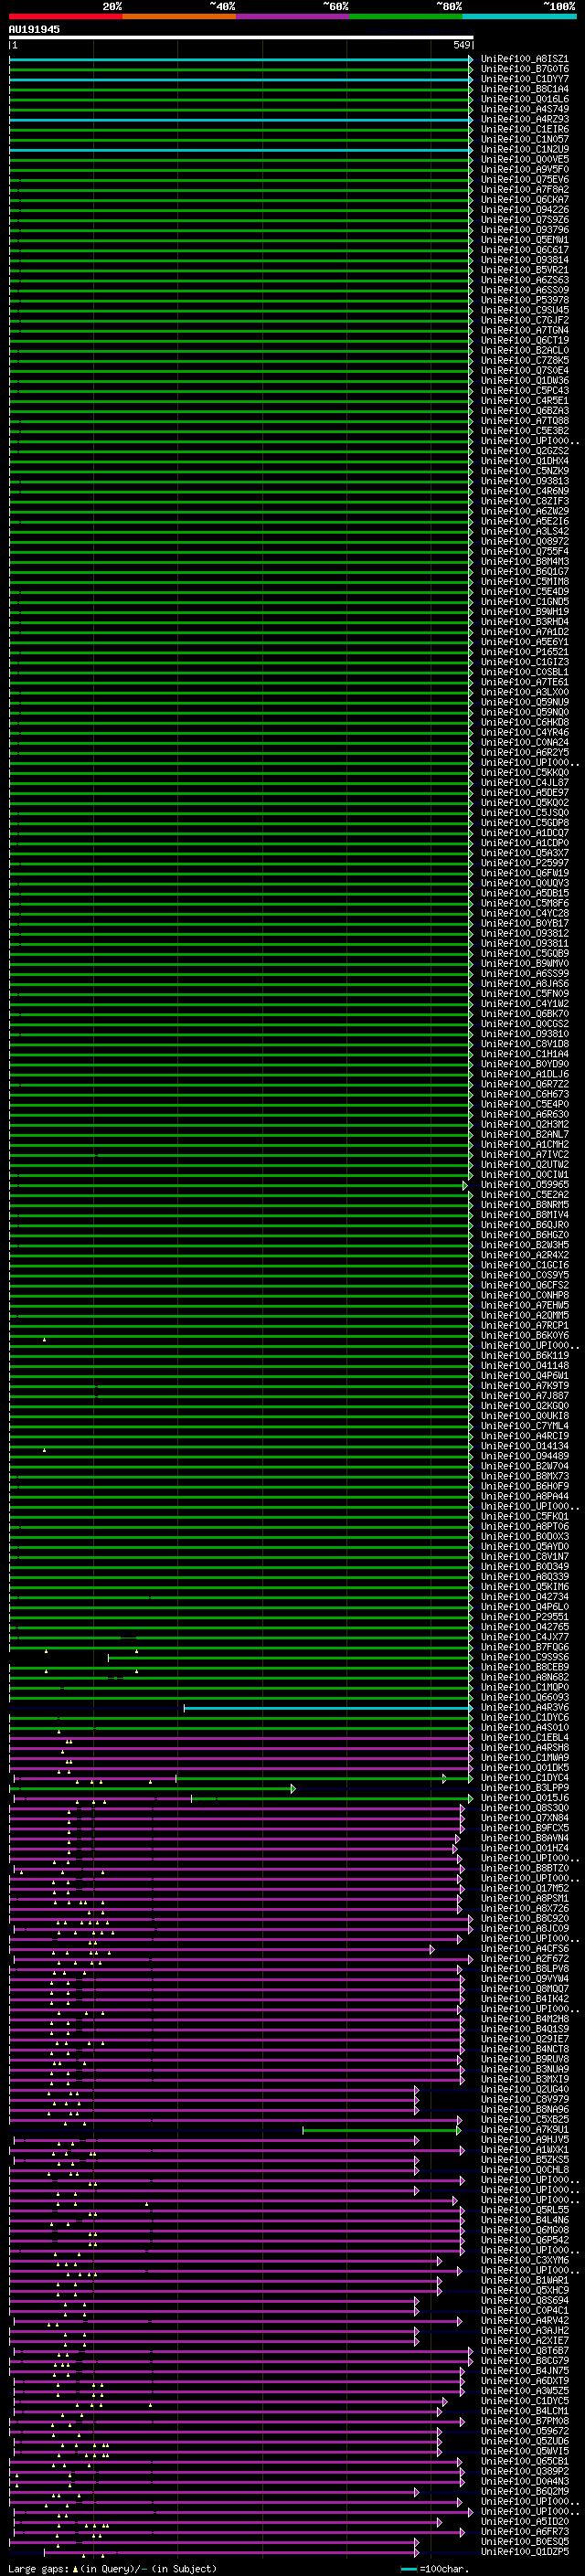
Task: Select hit UniRef100_B5VR21
Action: (x=524, y=270)
